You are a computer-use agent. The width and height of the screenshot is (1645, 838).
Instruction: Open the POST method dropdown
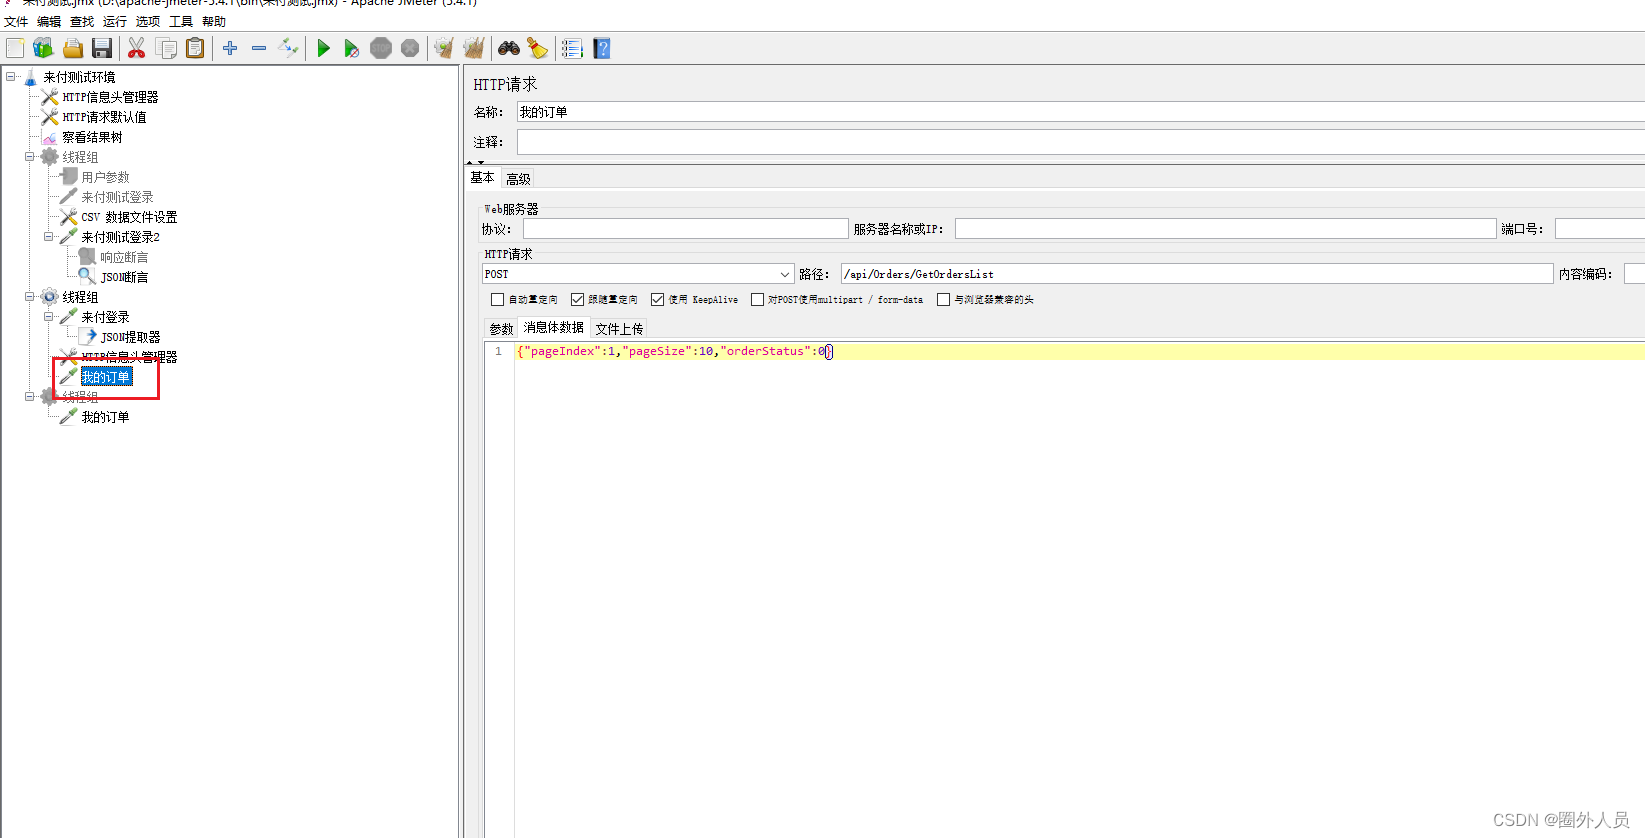click(x=638, y=274)
